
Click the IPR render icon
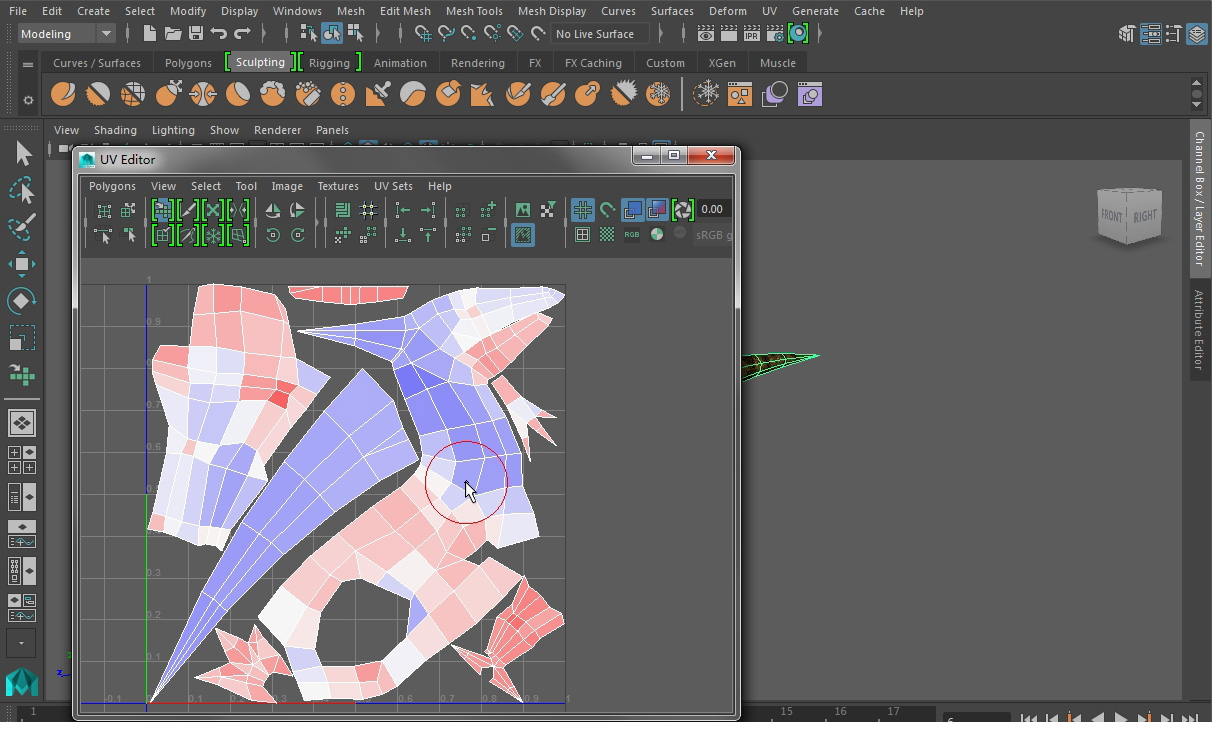pos(751,34)
